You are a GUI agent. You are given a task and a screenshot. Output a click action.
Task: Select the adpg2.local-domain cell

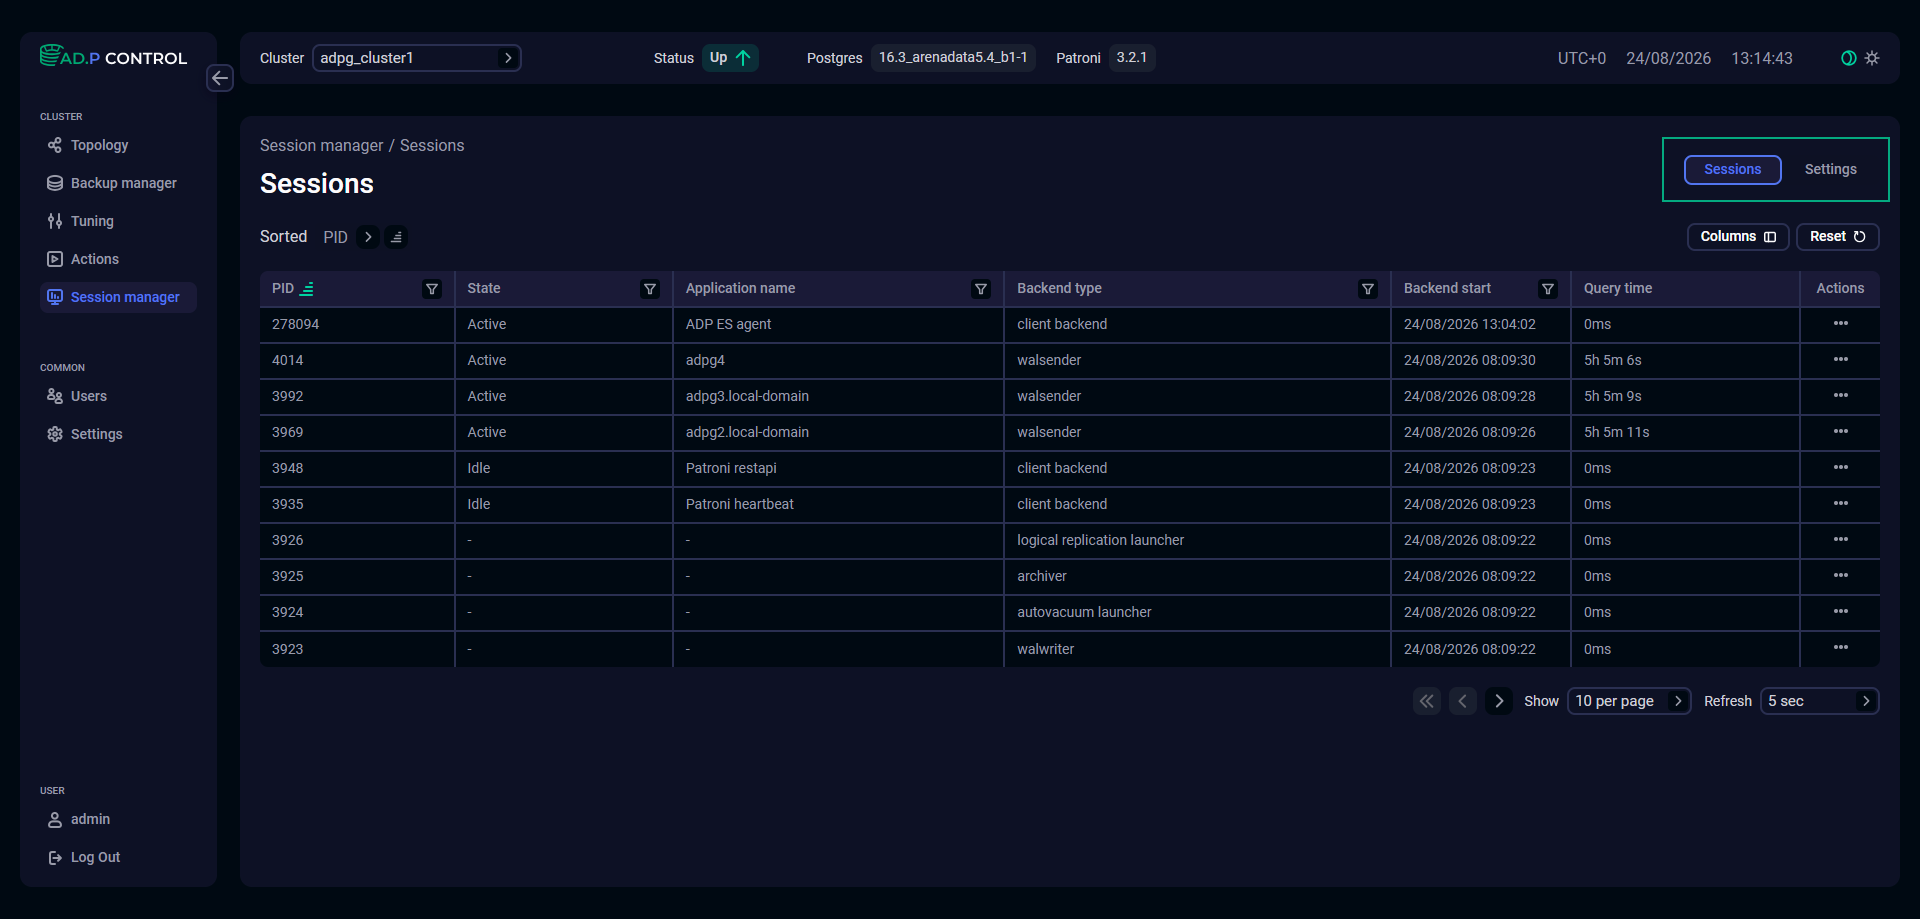point(838,432)
